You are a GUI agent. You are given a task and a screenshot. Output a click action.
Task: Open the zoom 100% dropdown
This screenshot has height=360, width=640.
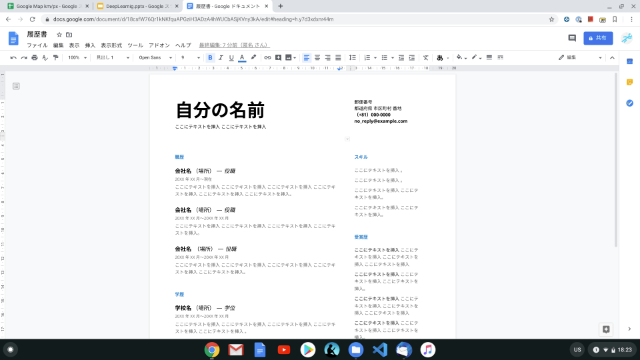pyautogui.click(x=77, y=58)
